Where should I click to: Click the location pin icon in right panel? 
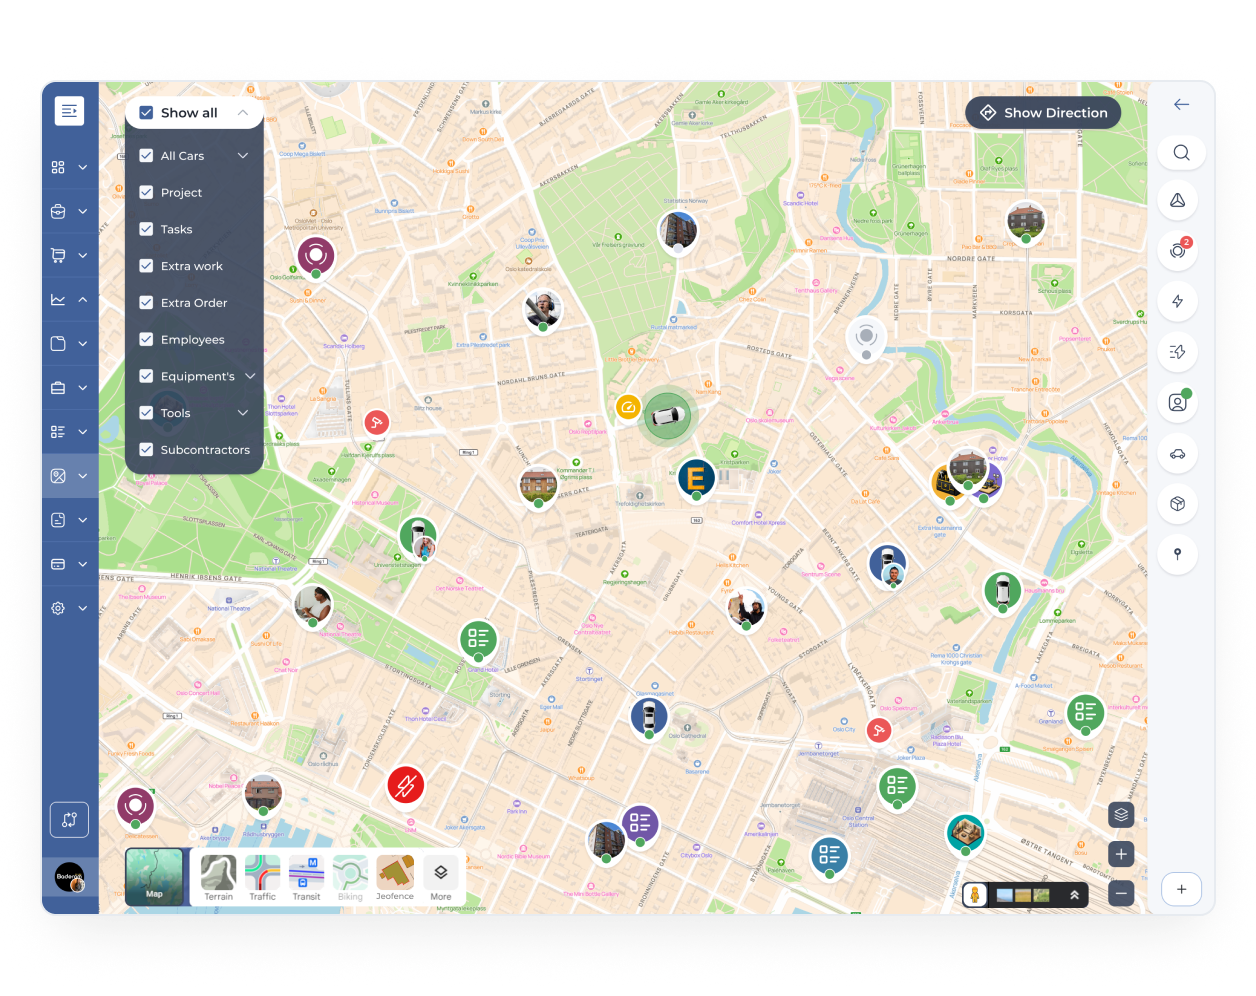pos(1178,554)
